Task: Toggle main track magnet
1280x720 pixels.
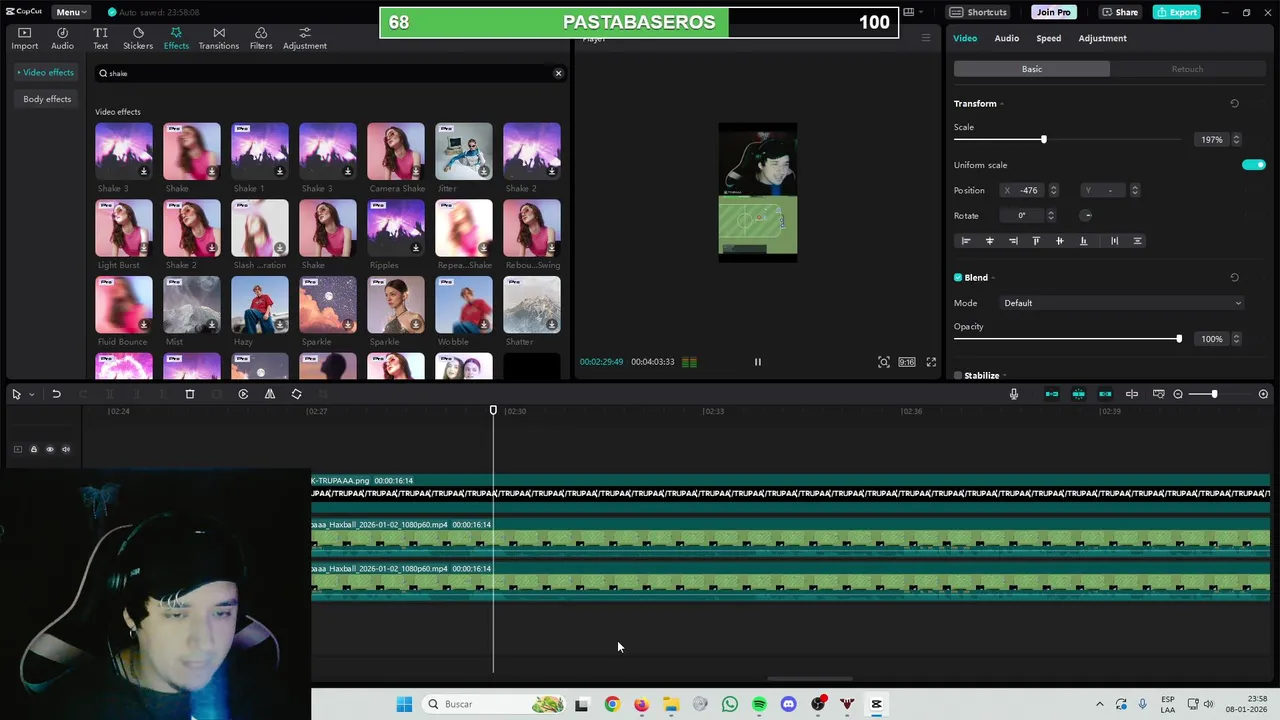Action: (x=1051, y=394)
